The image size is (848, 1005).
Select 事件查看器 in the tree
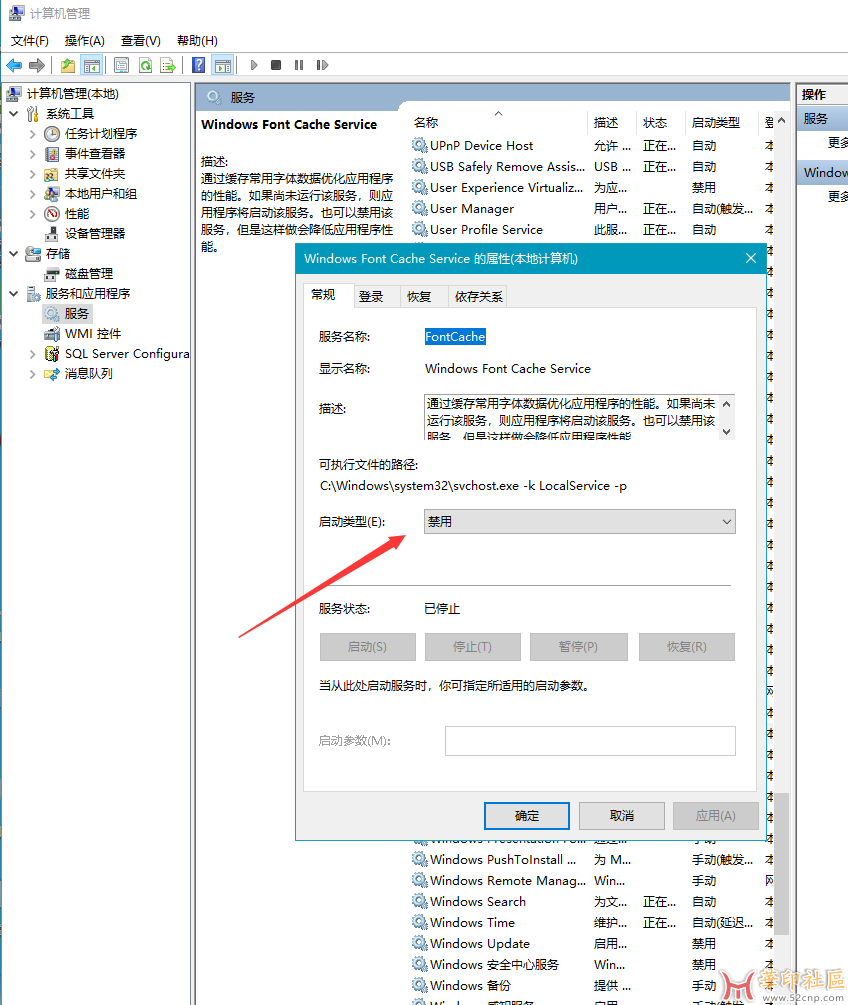point(95,154)
